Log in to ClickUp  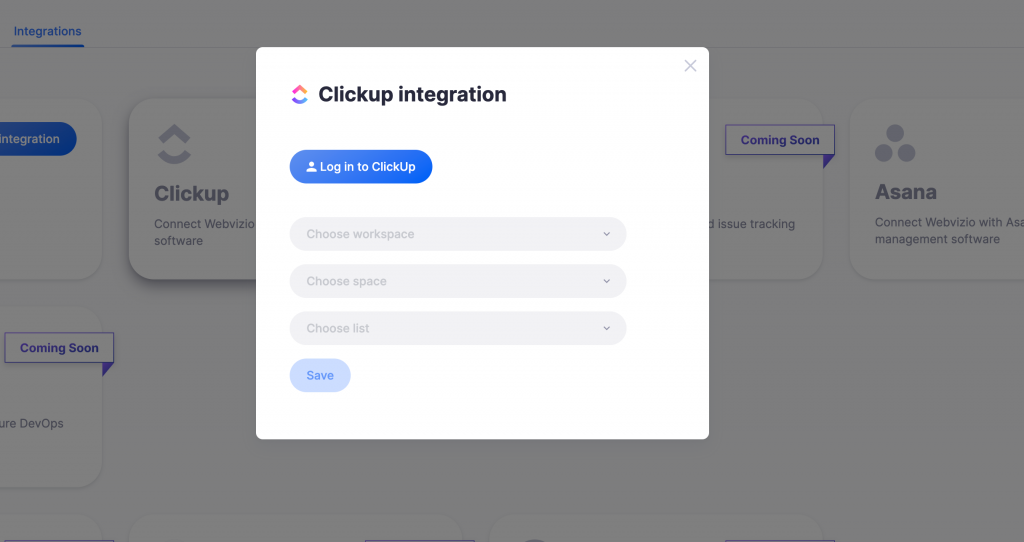(x=360, y=167)
